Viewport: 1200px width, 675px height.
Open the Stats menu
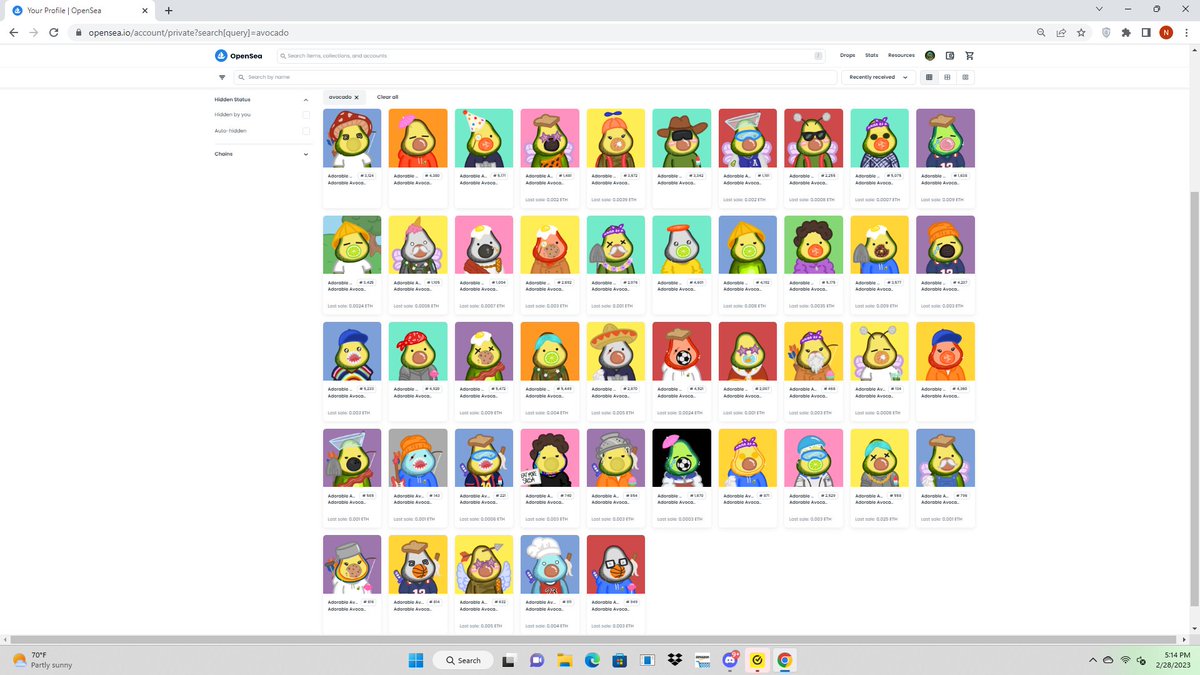(x=871, y=56)
